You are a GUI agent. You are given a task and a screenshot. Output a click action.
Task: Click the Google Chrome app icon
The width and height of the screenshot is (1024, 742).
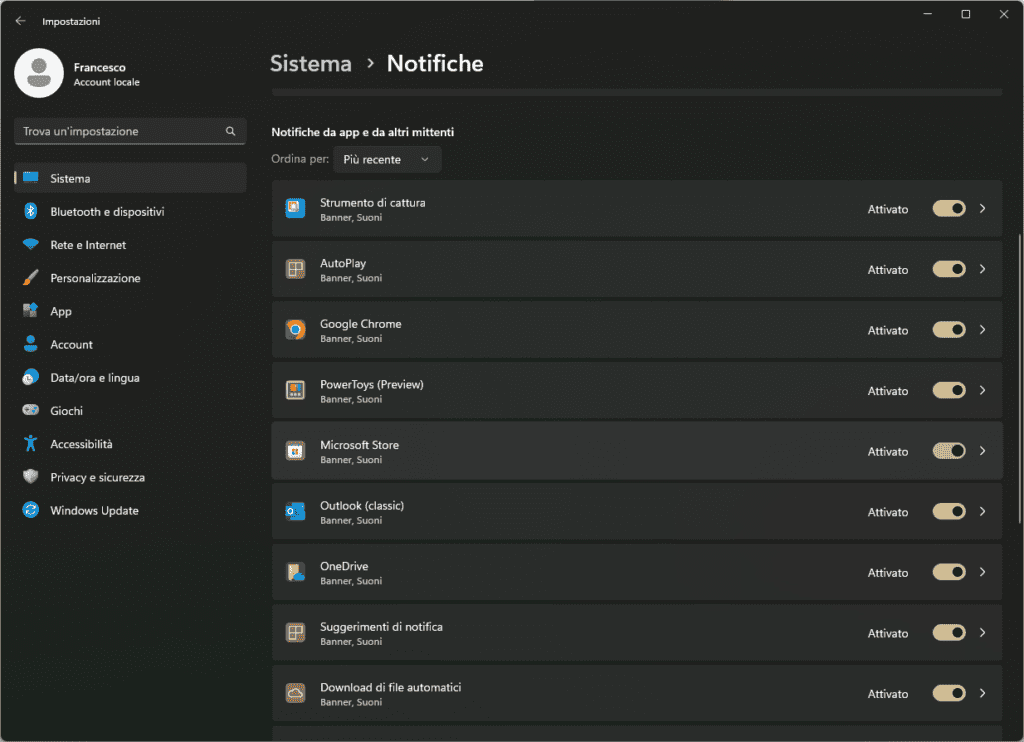click(x=295, y=330)
